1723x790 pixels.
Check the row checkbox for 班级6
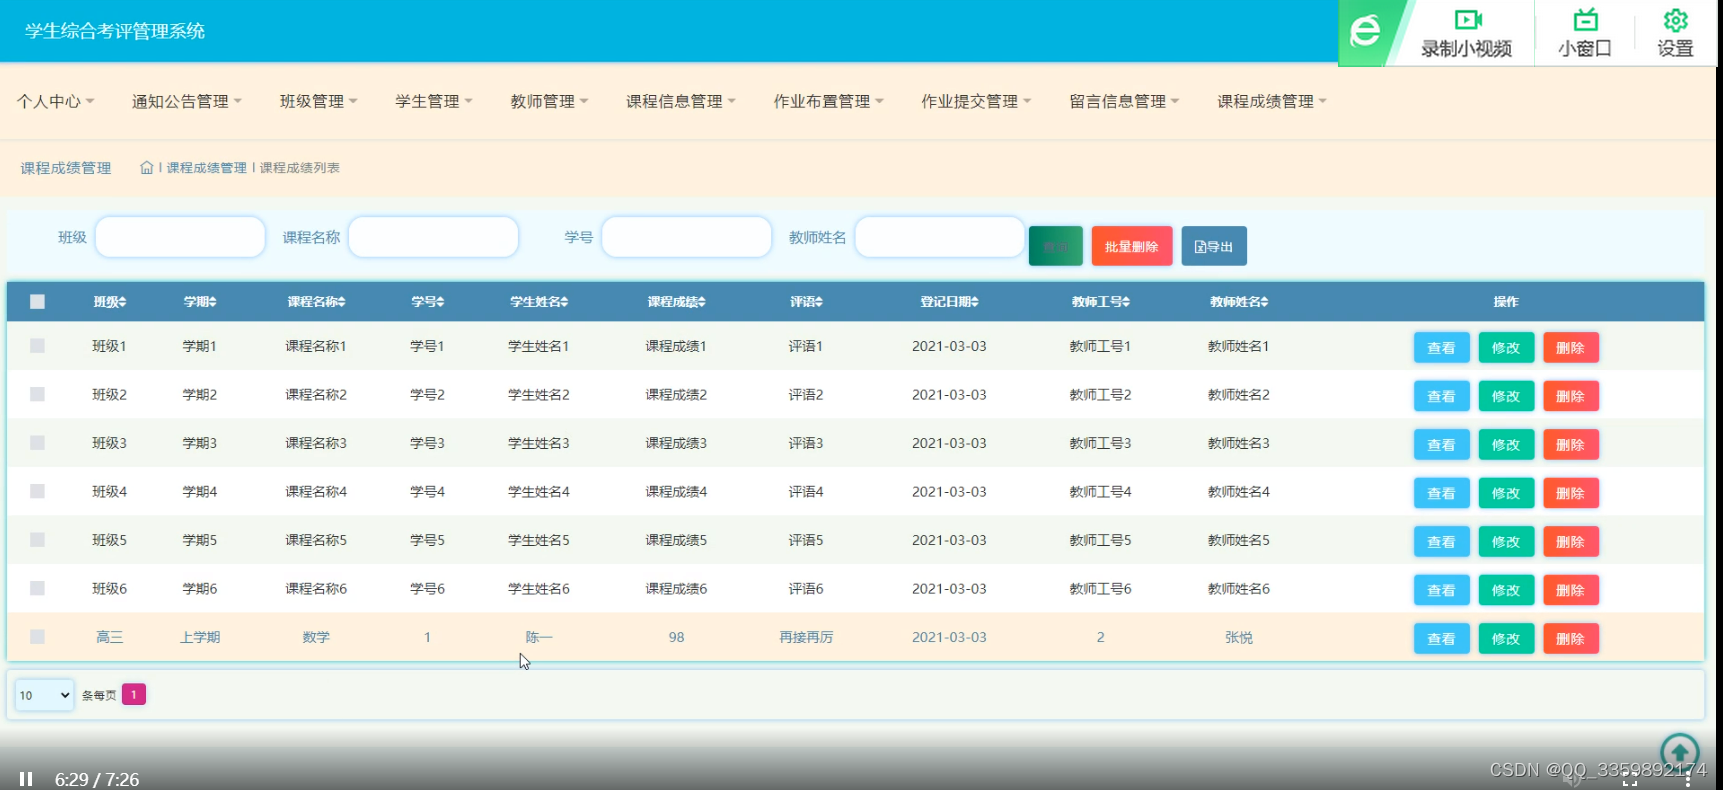[x=37, y=589]
